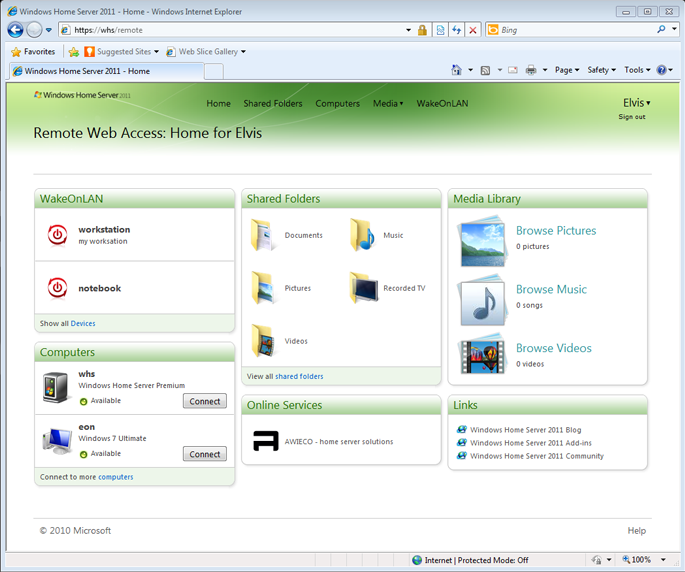Click the Browse Videos filmstrip thumbnail
This screenshot has height=572, width=685.
483,355
